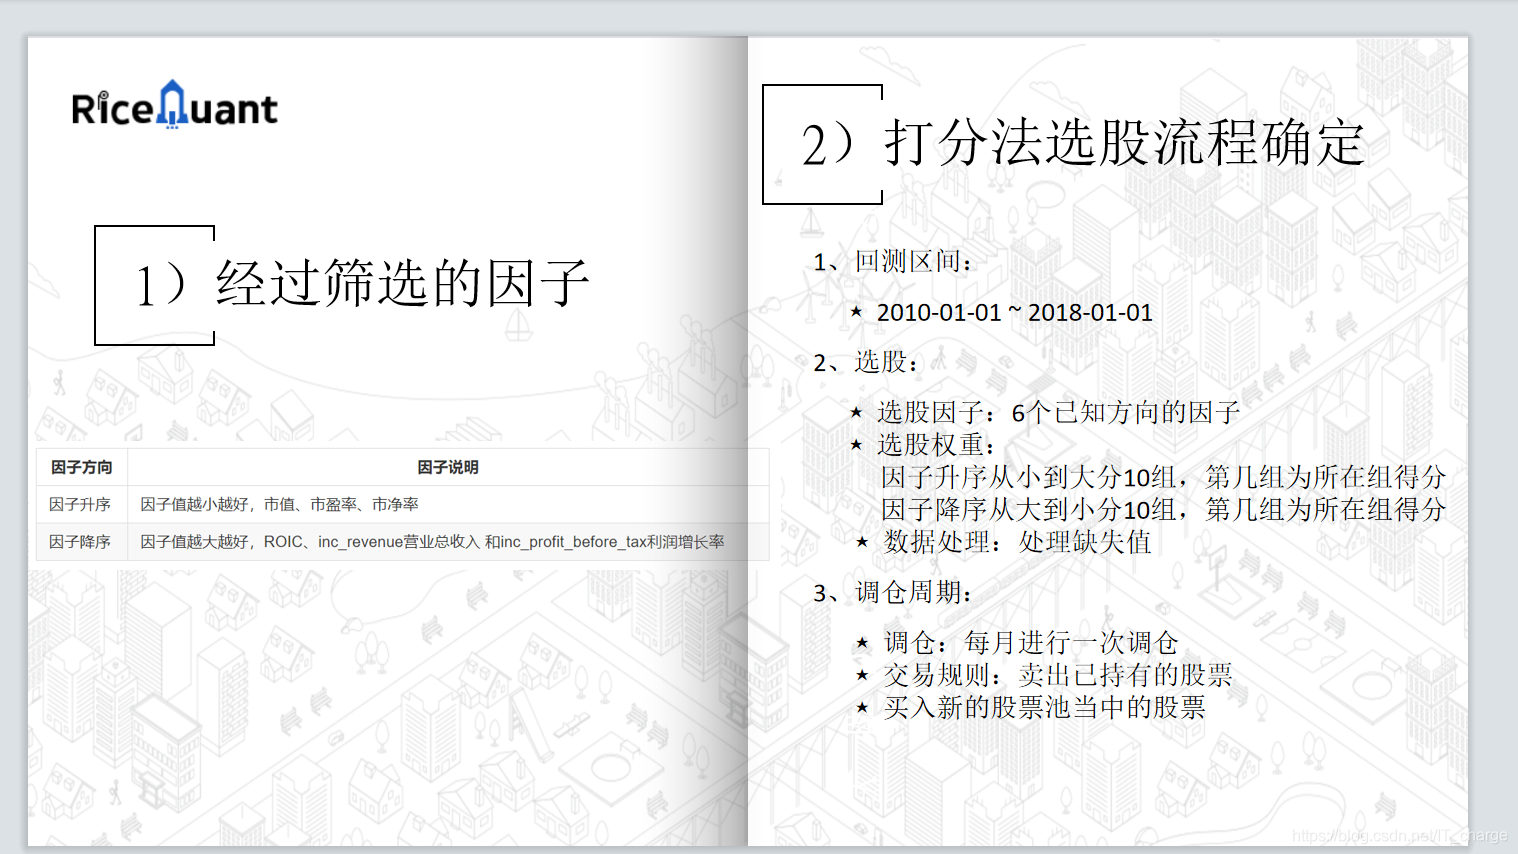Select the '因子降序' table cell
This screenshot has width=1518, height=854.
[82, 541]
